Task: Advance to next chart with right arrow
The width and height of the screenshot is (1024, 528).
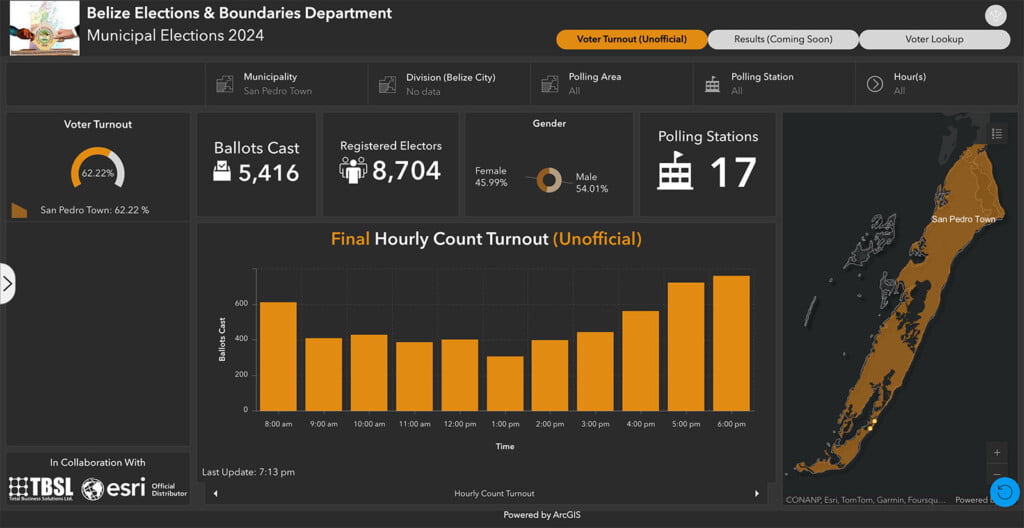Action: 757,493
